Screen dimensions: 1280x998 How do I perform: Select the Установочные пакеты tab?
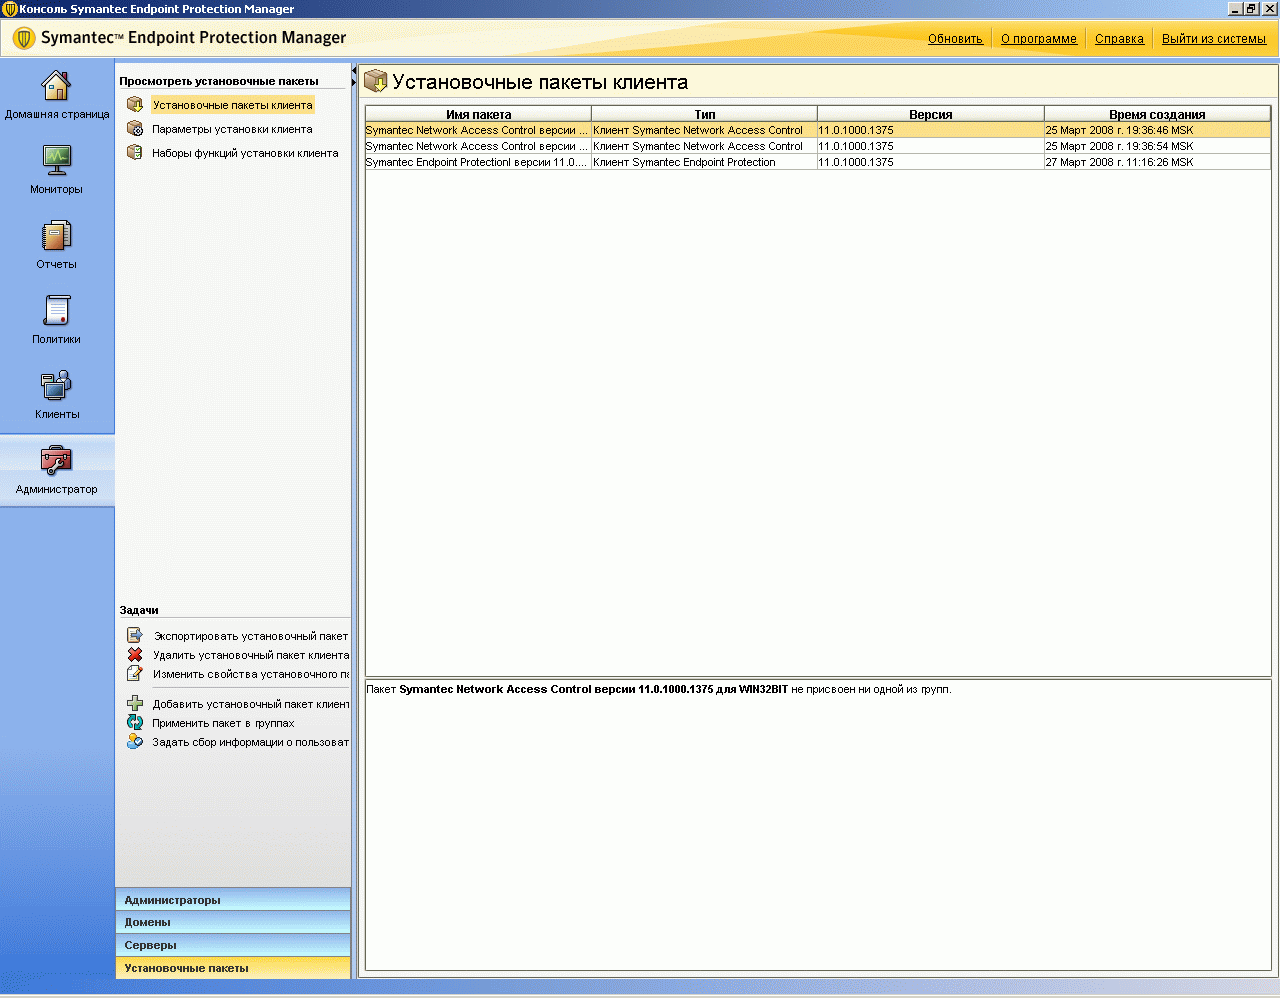(x=233, y=968)
